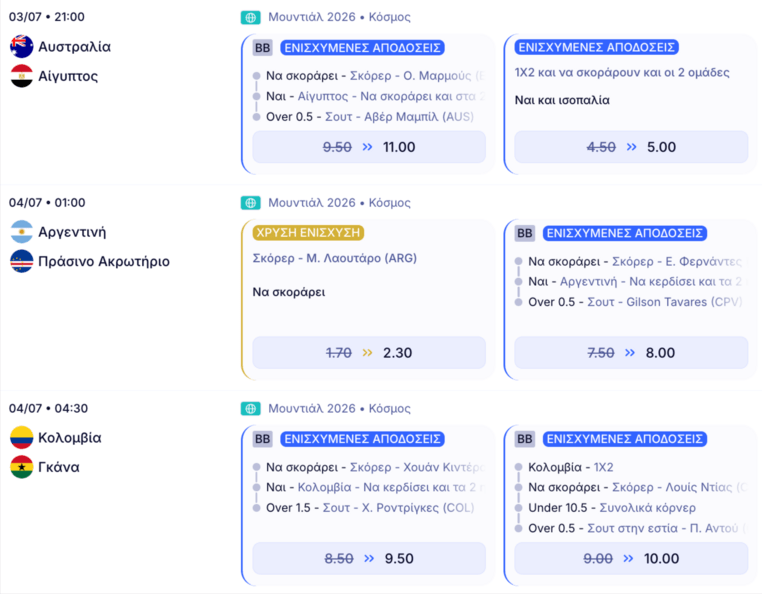Click BB badge in Australia bet builder card
The width and height of the screenshot is (762, 594).
coord(262,48)
